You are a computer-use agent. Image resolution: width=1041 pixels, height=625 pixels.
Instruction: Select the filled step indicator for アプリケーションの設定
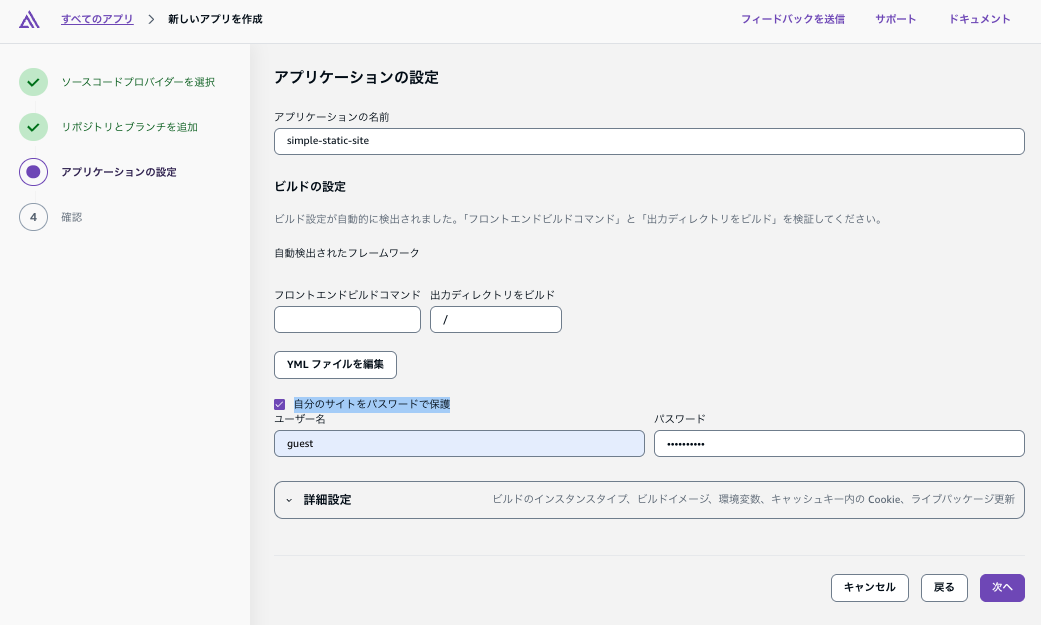33,172
